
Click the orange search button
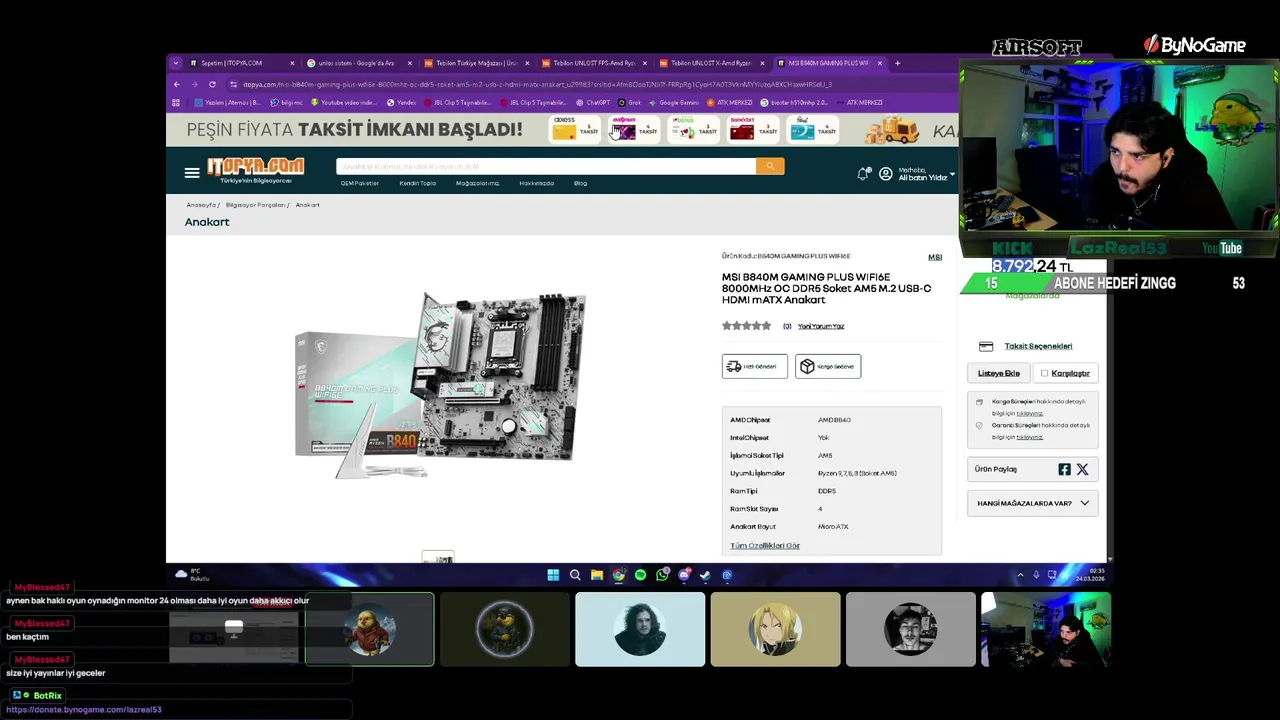(770, 166)
